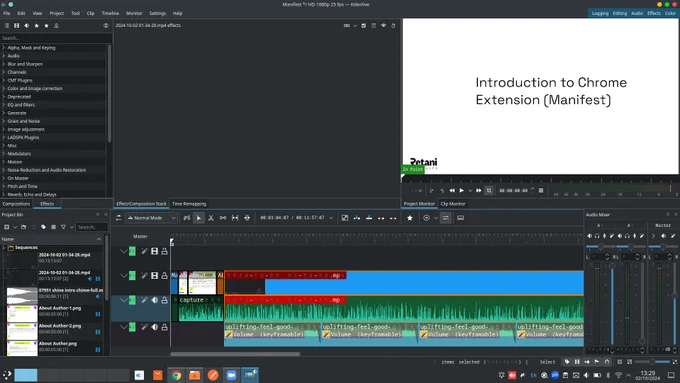
Task: Toggle the audio mixer button in timeline toolbar
Action: click(445, 218)
